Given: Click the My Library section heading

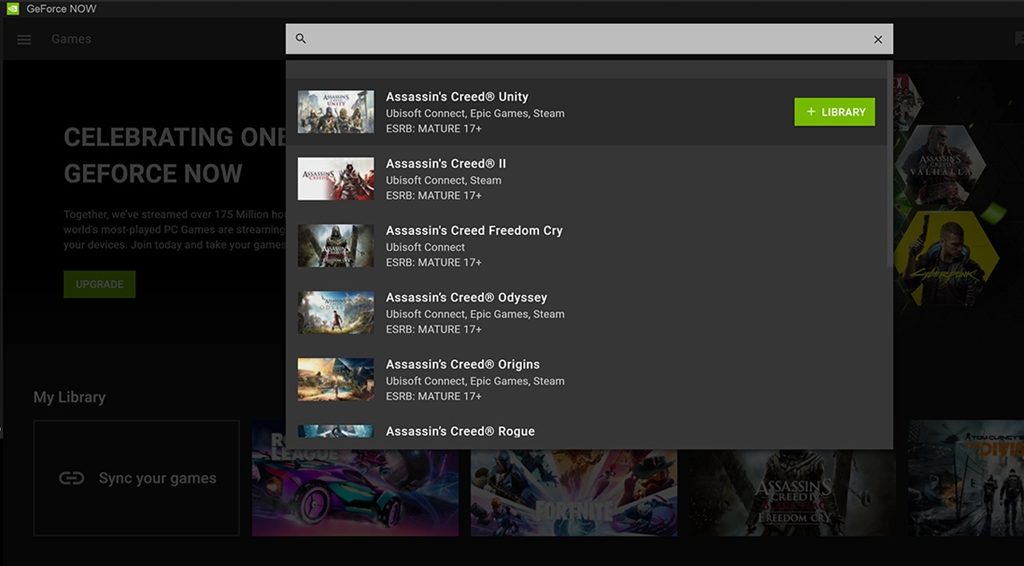Looking at the screenshot, I should (x=69, y=397).
